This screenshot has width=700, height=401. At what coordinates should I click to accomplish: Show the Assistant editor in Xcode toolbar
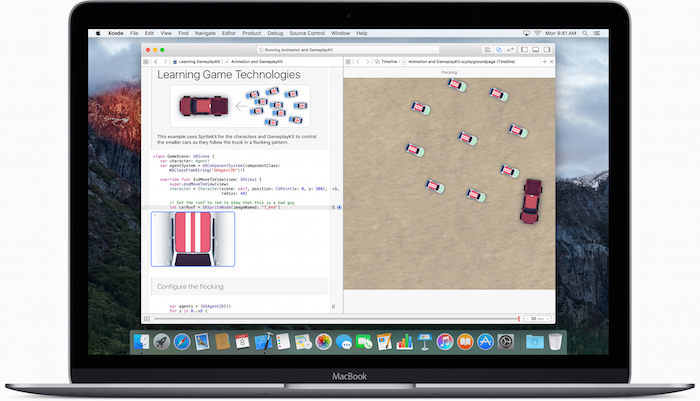pyautogui.click(x=499, y=50)
